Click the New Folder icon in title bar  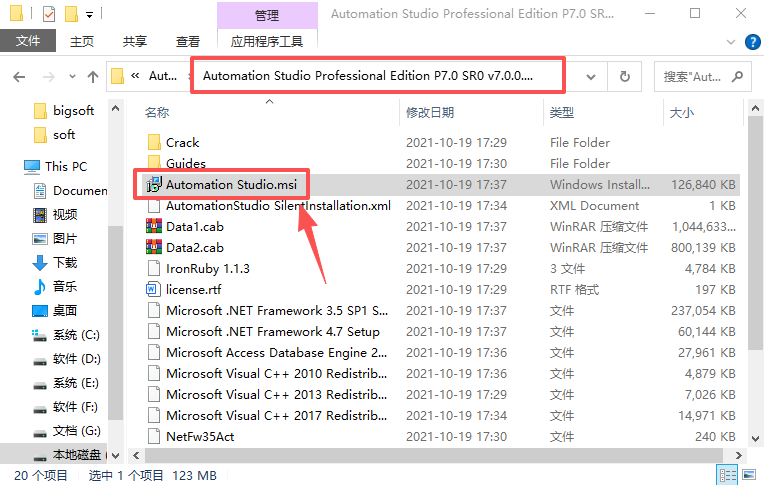click(x=71, y=14)
